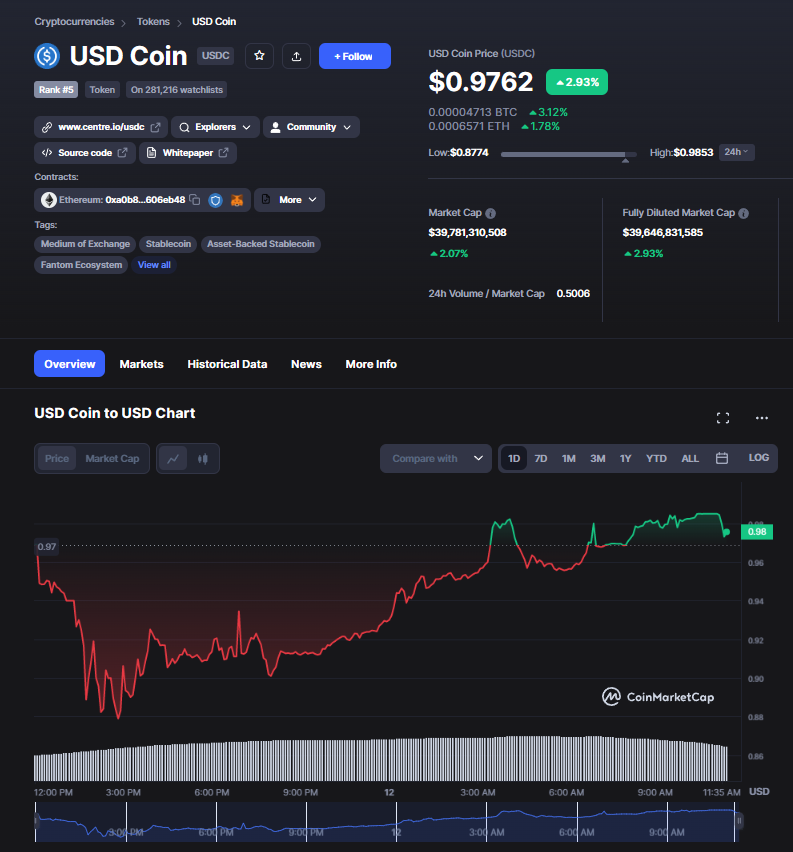Click the Token badge
The height and width of the screenshot is (852, 793).
(x=102, y=90)
